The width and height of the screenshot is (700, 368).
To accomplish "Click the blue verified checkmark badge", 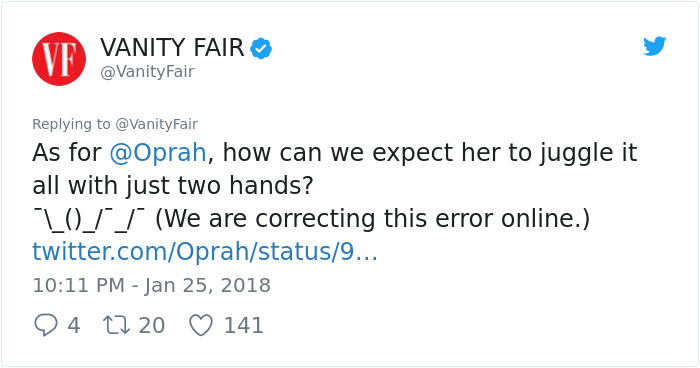I will tap(261, 49).
